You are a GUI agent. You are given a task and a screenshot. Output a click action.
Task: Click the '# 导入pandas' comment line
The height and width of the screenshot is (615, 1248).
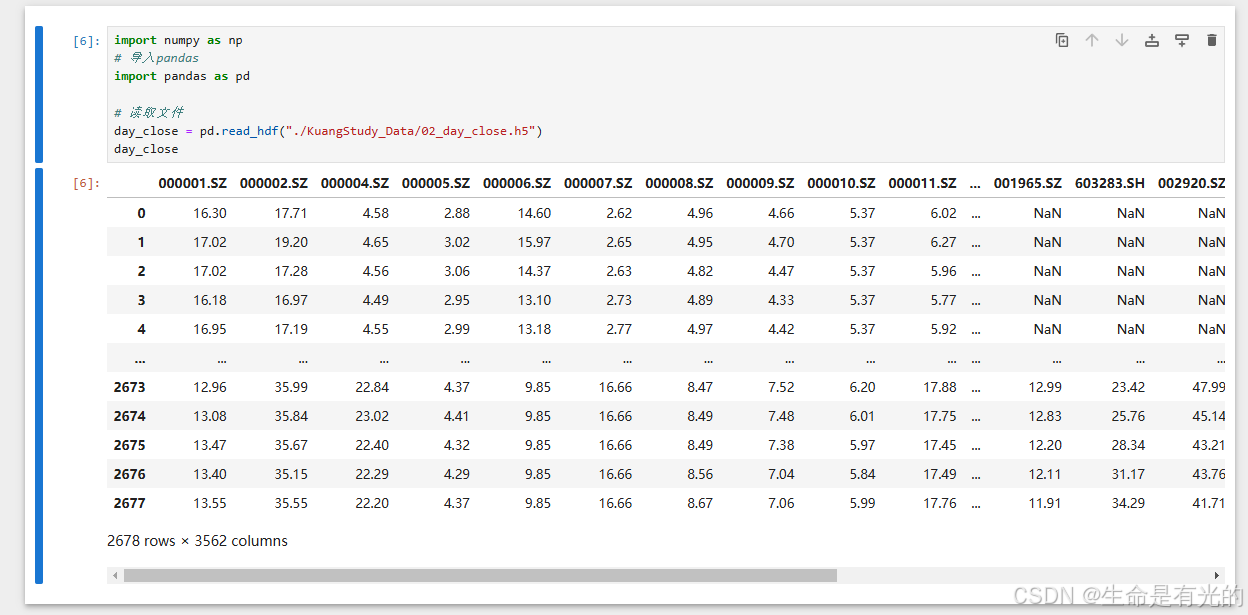coord(156,59)
